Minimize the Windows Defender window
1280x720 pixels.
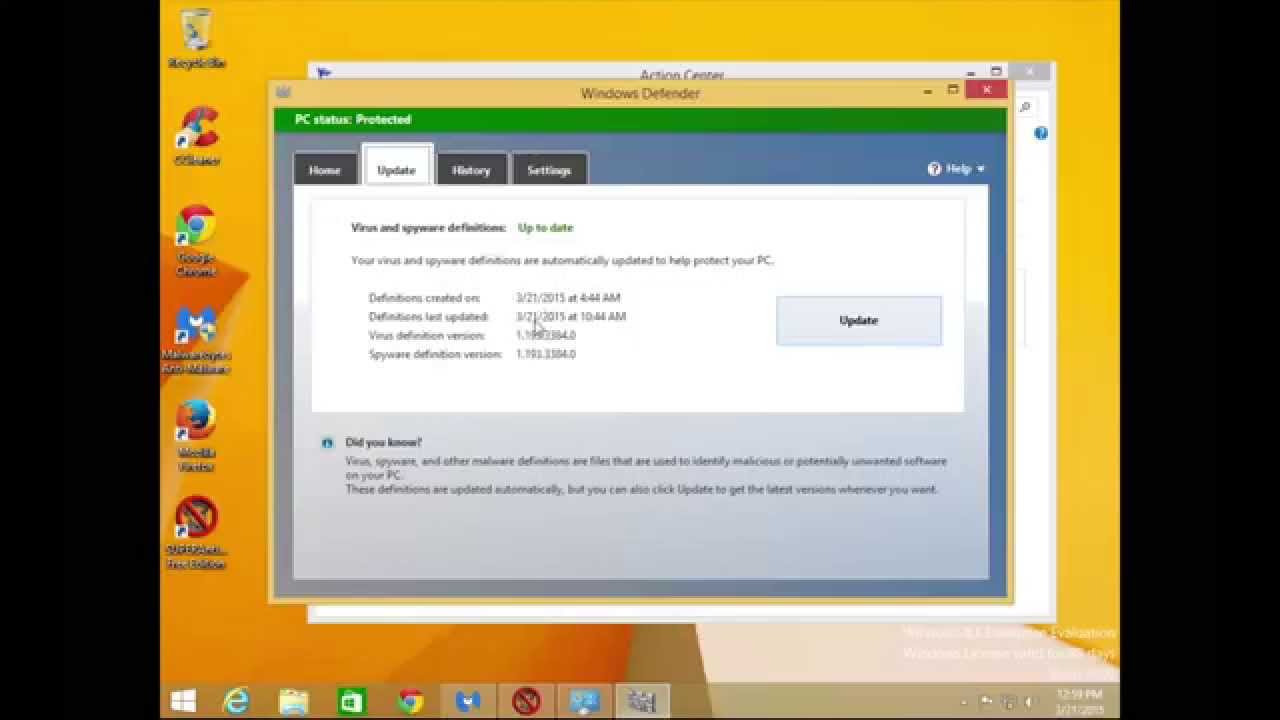[928, 91]
